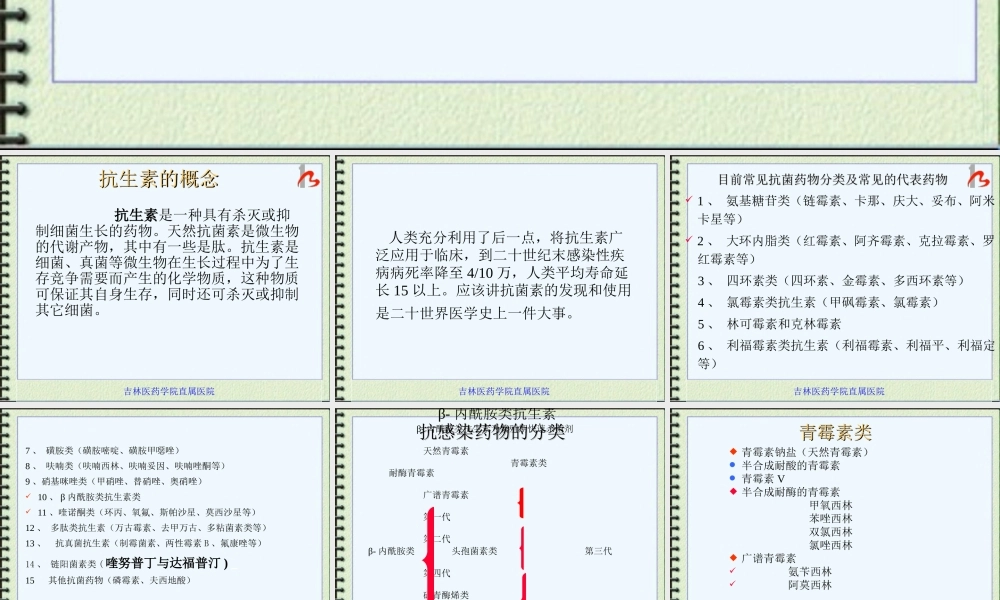Open the 青霉素类 slide title
The image size is (1000, 600).
[837, 431]
